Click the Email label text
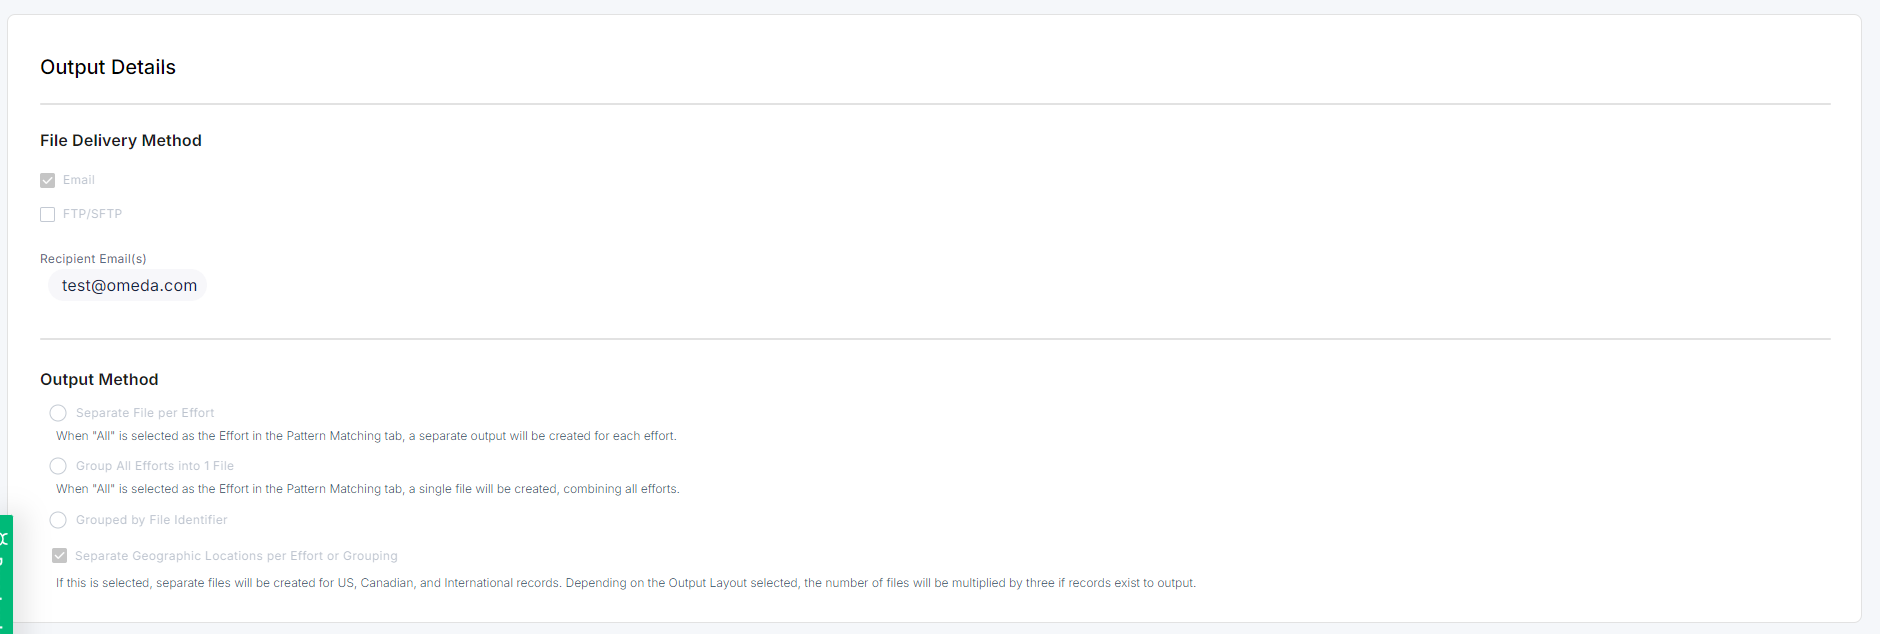 (79, 180)
